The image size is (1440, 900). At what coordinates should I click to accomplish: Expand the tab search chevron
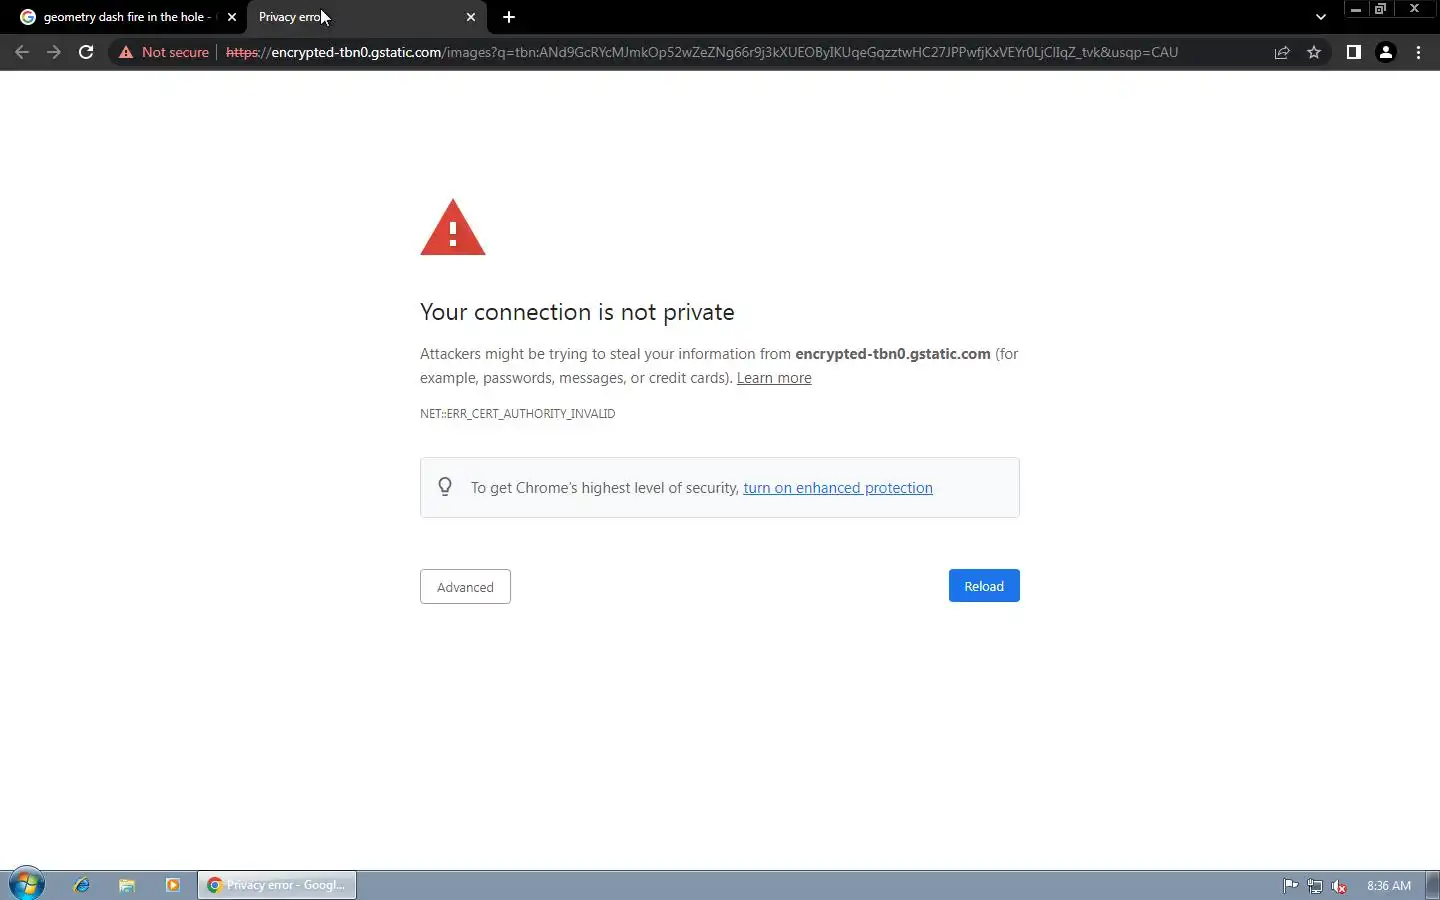click(1321, 17)
